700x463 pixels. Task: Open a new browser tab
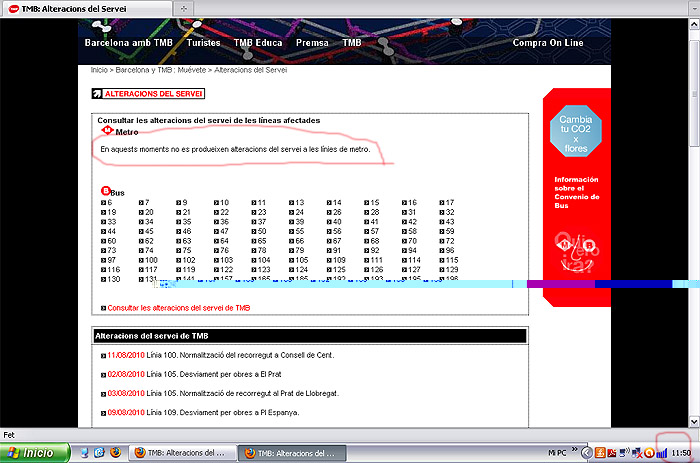coord(183,8)
